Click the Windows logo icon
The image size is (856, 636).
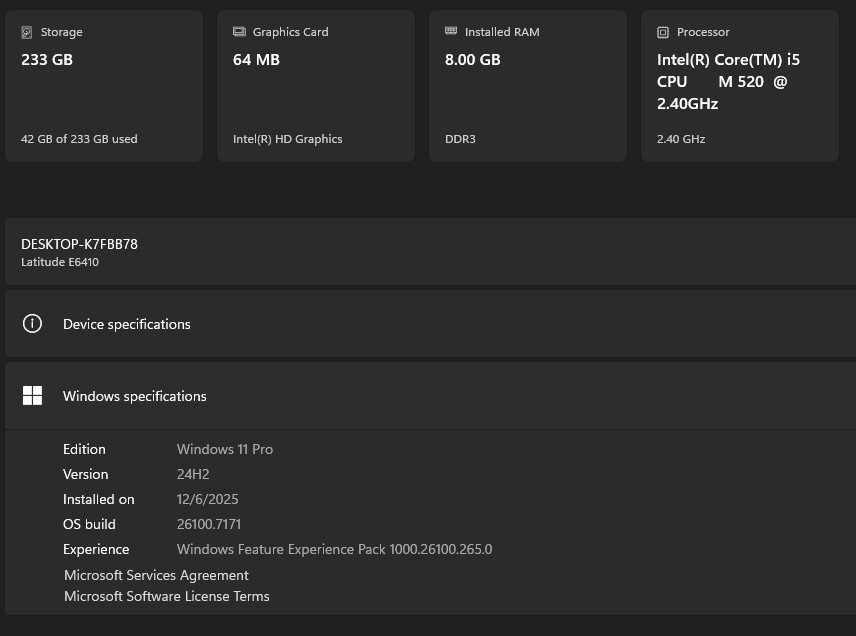(x=32, y=396)
